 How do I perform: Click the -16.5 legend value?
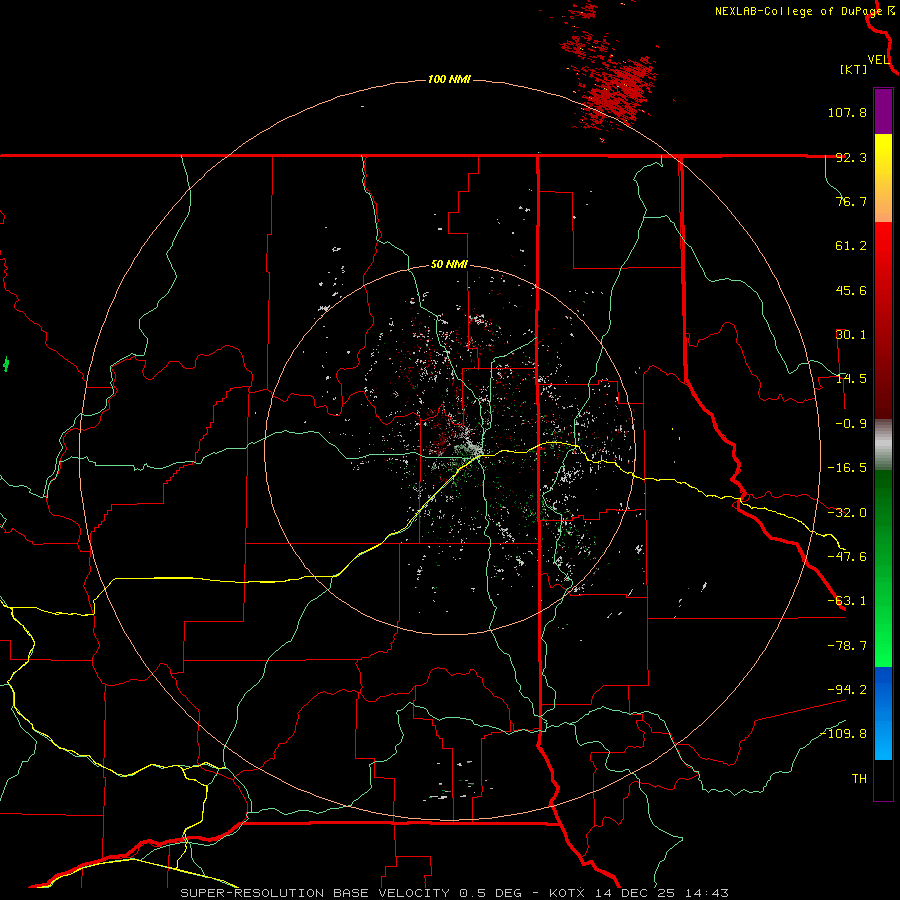point(847,468)
